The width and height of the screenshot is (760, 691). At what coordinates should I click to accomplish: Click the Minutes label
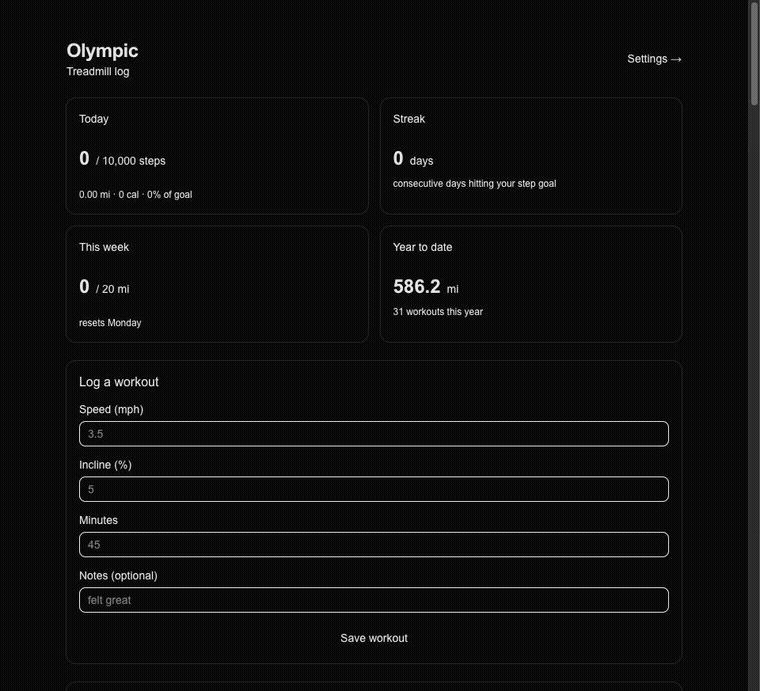coord(98,520)
